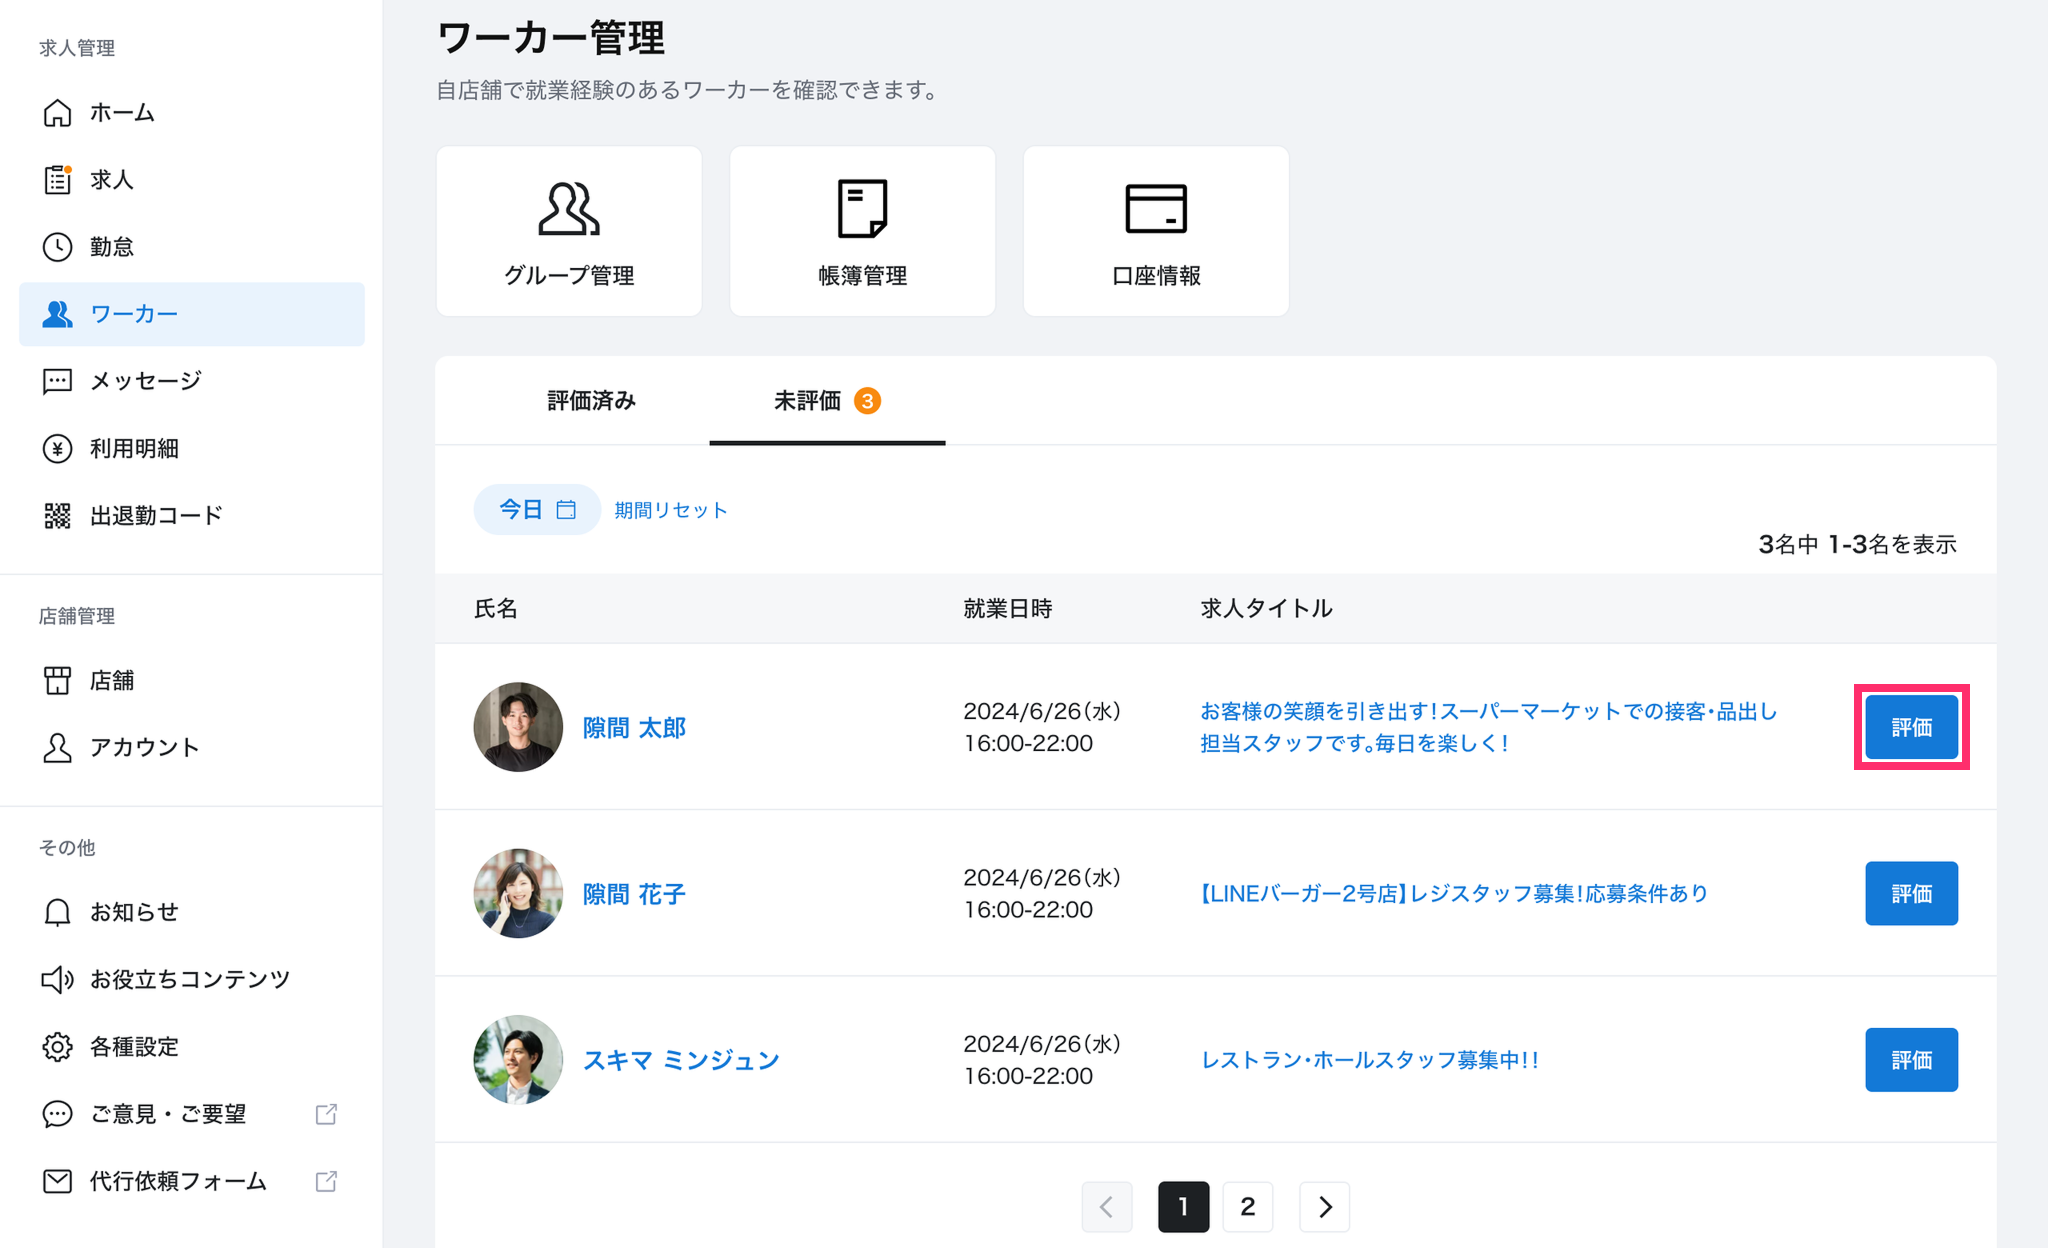Viewport: 2048px width, 1248px height.
Task: Go to next page arrow
Action: point(1324,1207)
